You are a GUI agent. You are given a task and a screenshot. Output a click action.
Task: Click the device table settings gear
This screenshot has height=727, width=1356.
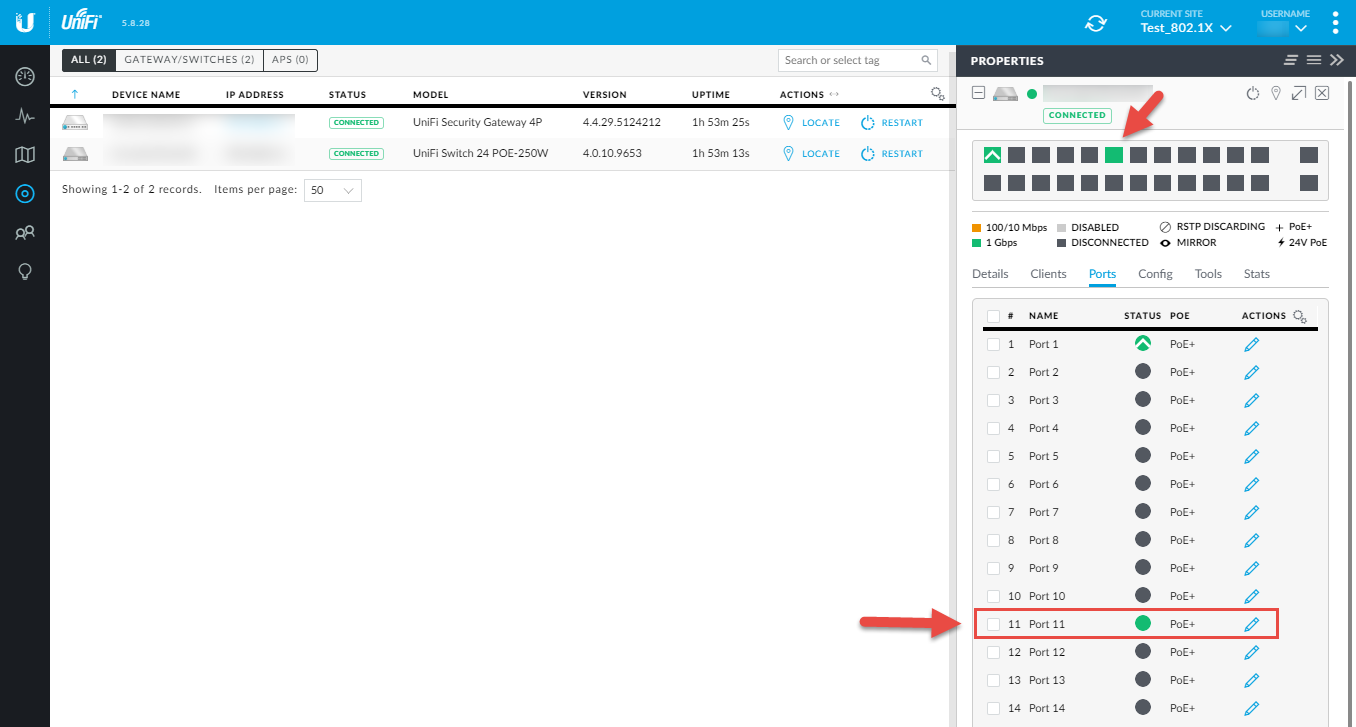pyautogui.click(x=937, y=94)
